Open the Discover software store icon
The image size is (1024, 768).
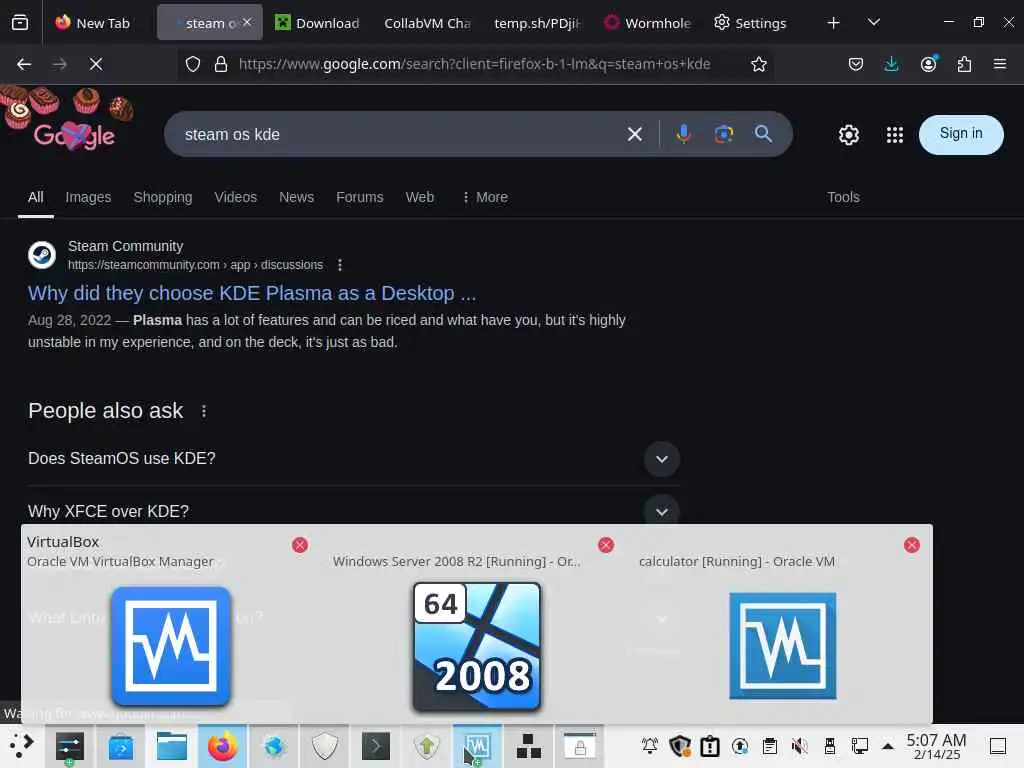point(121,746)
